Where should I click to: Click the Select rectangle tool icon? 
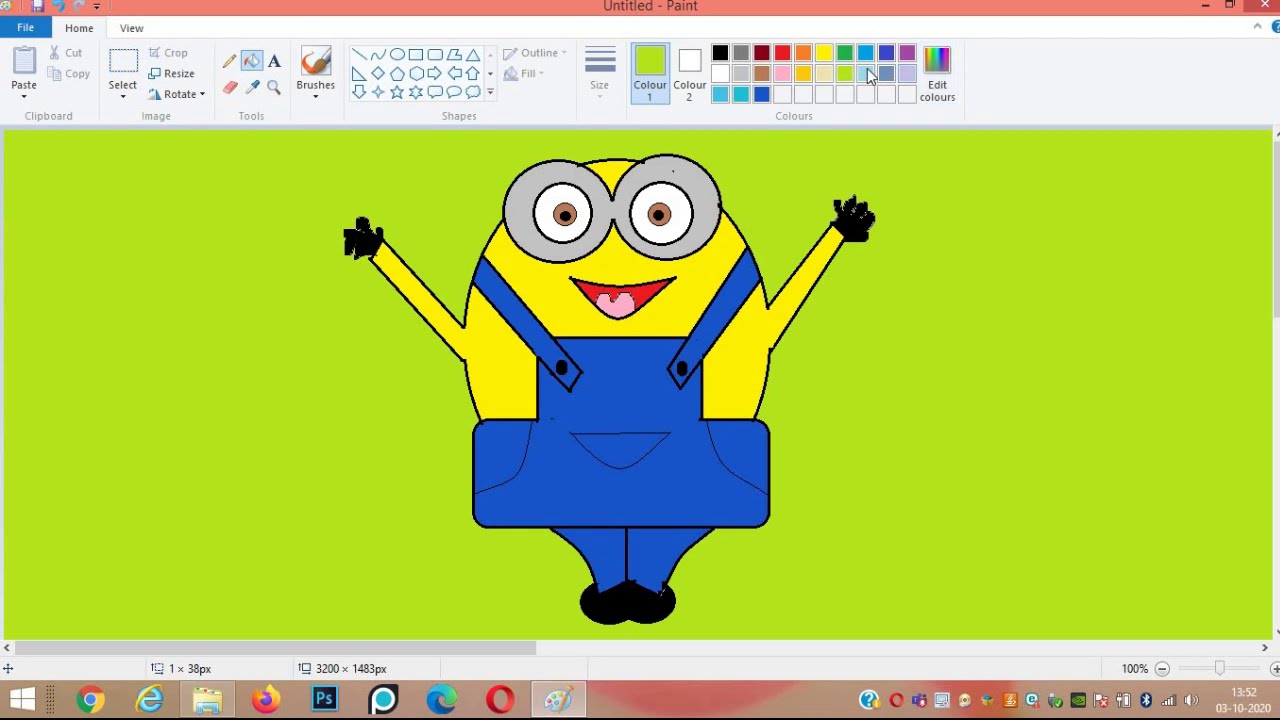[x=123, y=61]
